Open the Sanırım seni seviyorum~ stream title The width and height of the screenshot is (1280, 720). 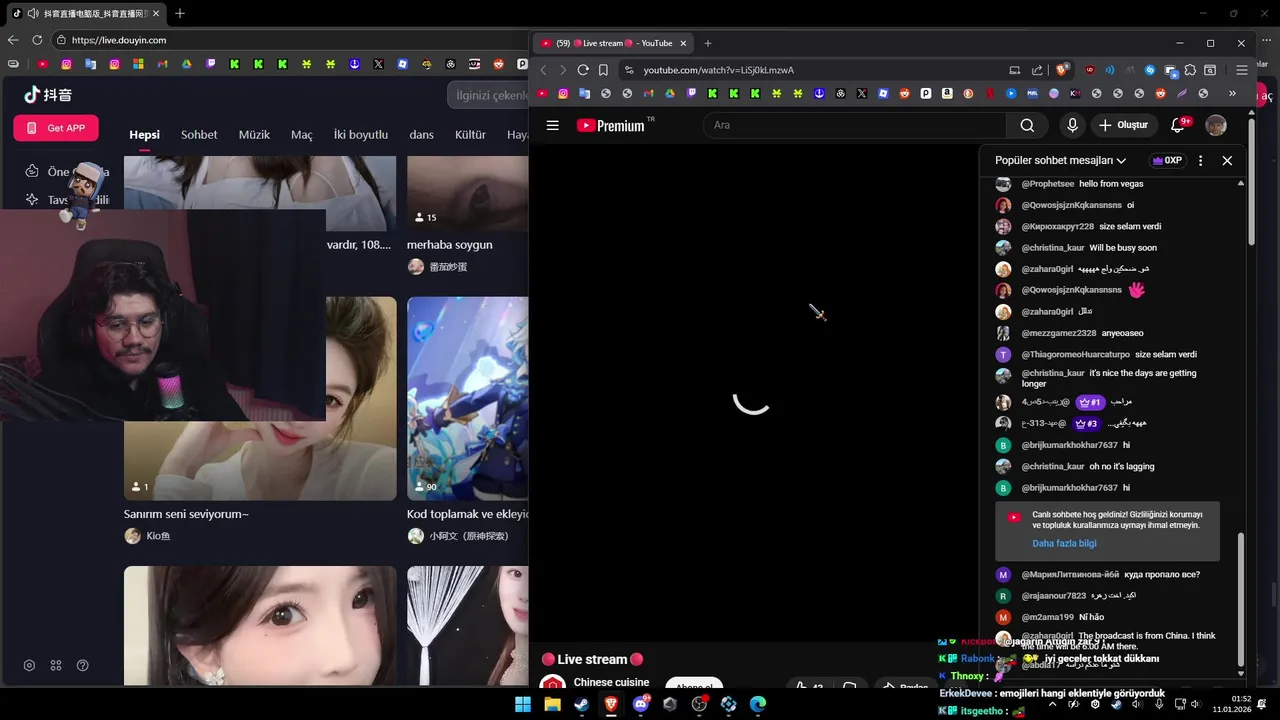coord(186,514)
